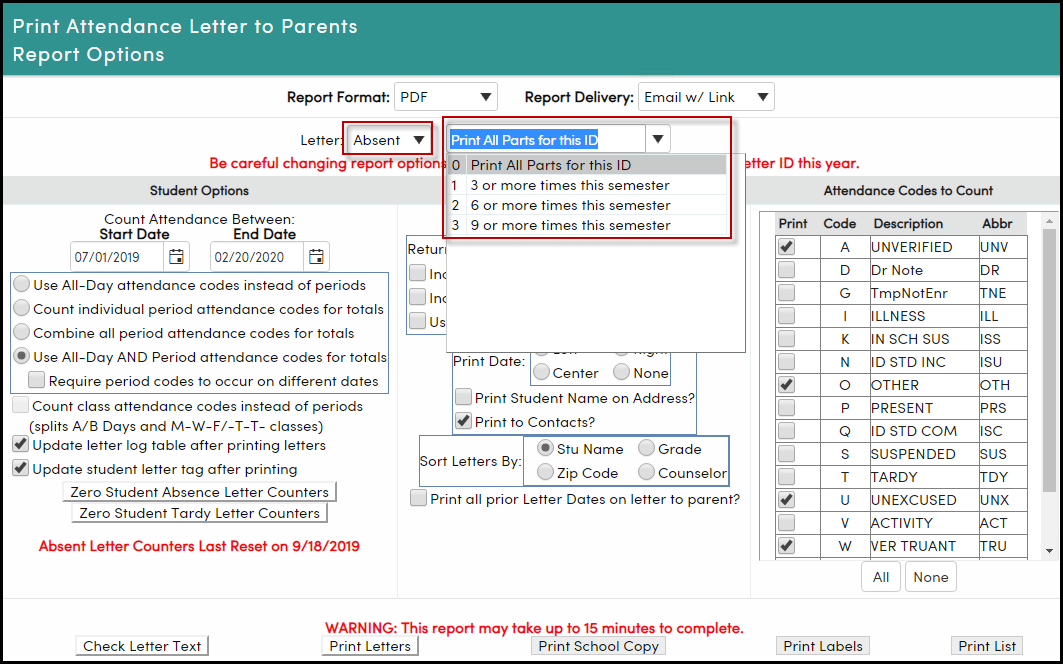Check Print for code D Dr Note
The image size is (1063, 664).
click(786, 270)
